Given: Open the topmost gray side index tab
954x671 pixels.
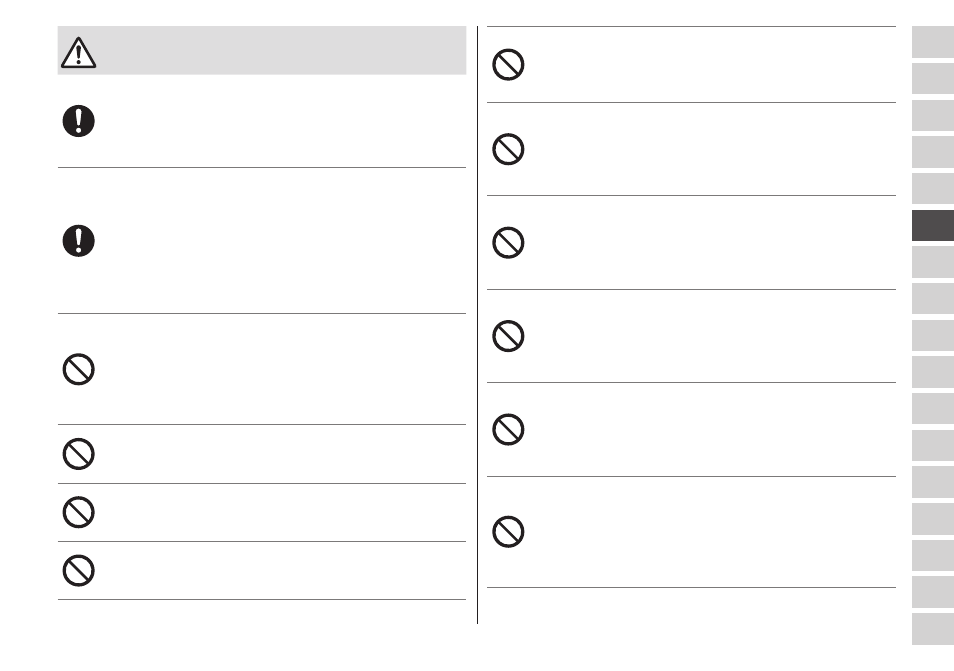Looking at the screenshot, I should (x=933, y=42).
